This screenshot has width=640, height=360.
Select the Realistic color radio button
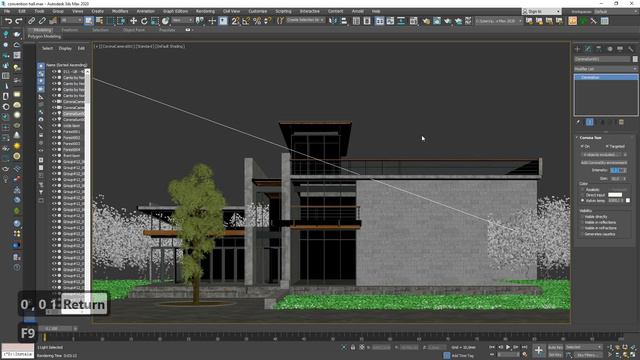(x=582, y=190)
